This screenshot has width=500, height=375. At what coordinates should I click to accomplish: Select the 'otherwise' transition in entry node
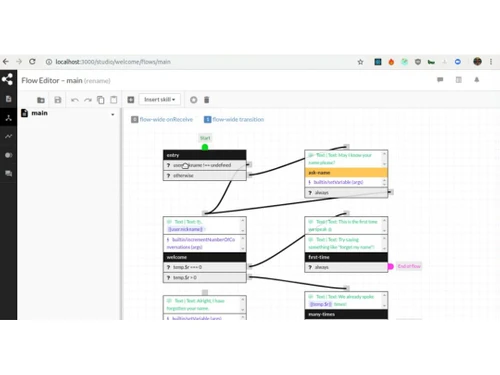tap(205, 175)
